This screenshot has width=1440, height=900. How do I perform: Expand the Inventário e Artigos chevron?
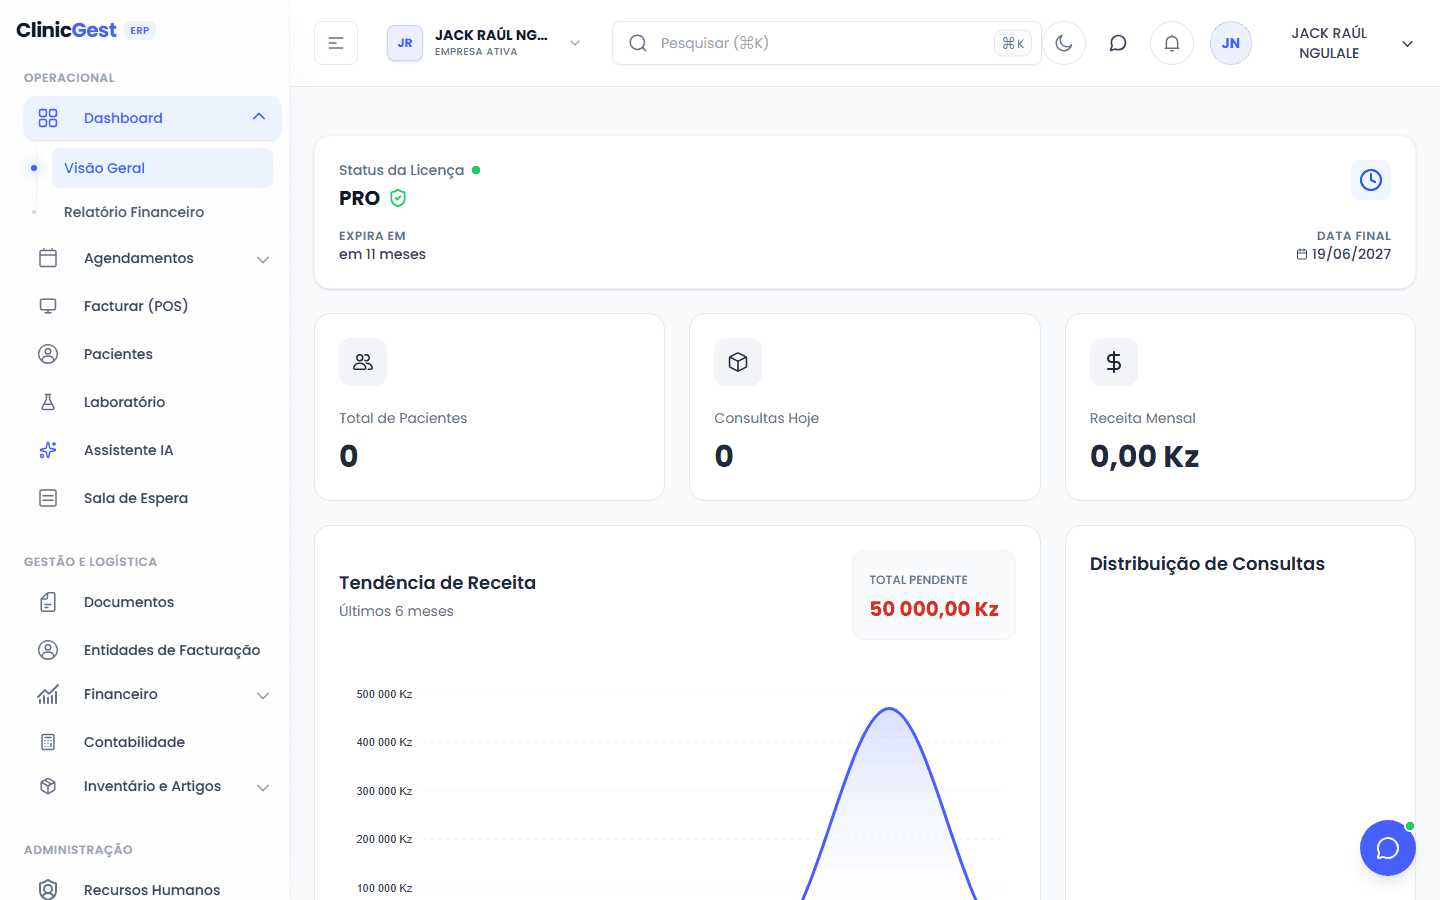pyautogui.click(x=263, y=787)
